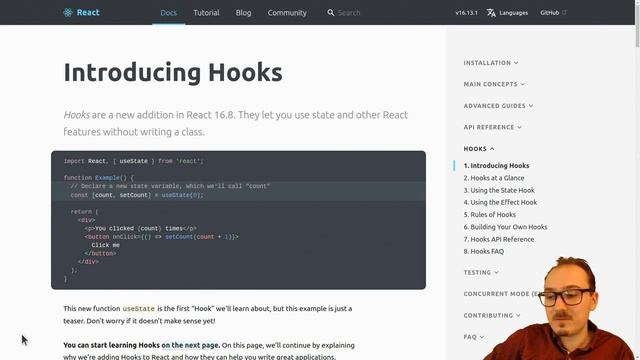Click the React atom logo icon
The height and width of the screenshot is (360, 640).
68,13
